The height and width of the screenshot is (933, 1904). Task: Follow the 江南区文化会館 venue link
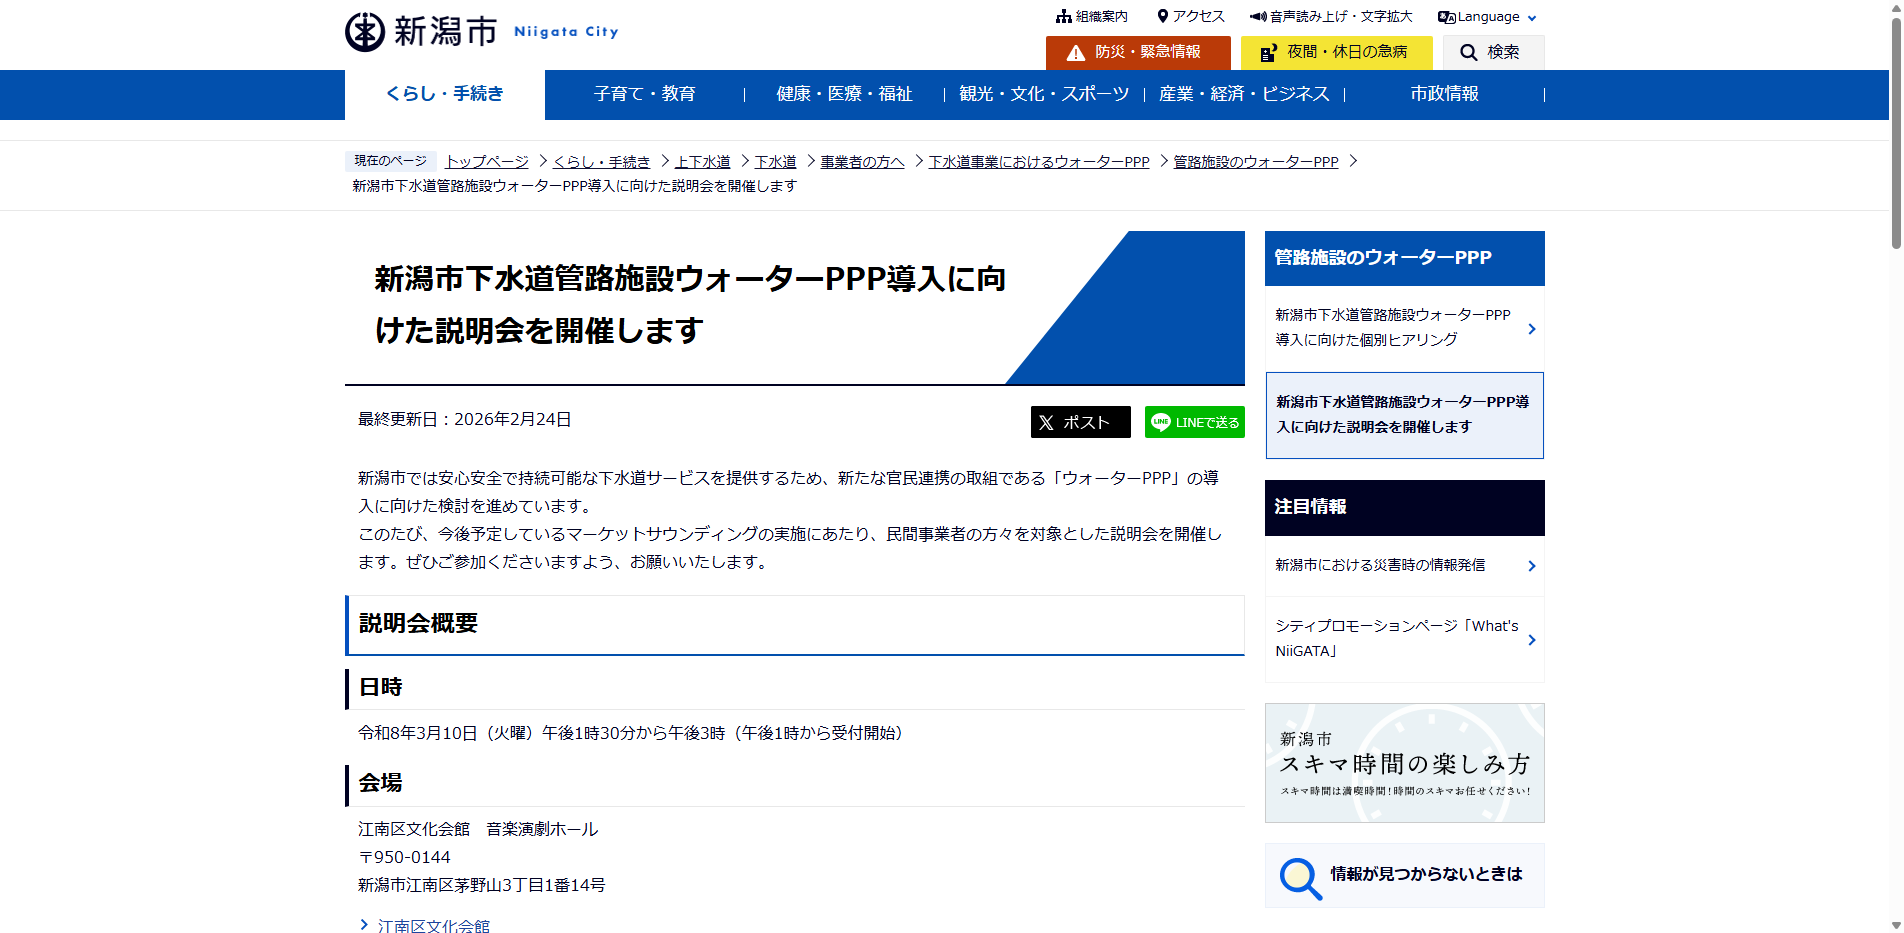tap(433, 926)
